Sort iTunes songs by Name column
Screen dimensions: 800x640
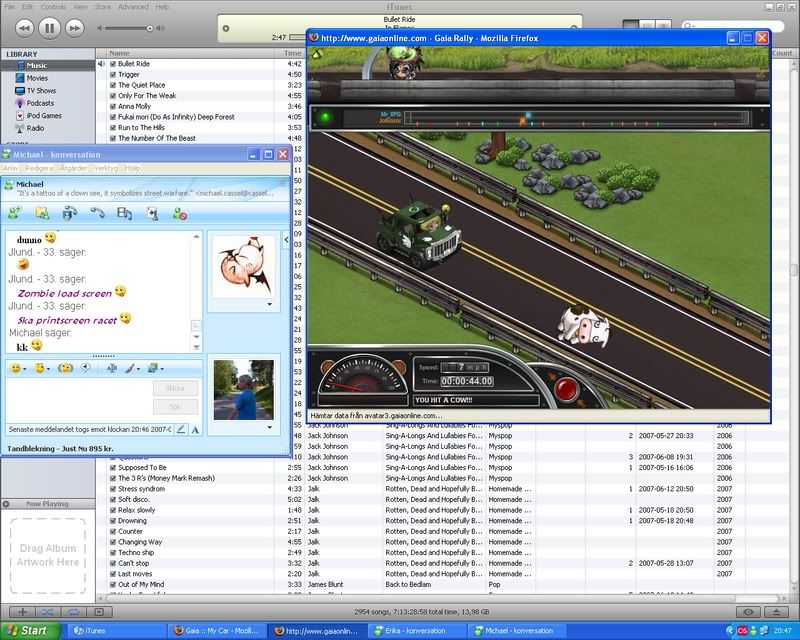pos(190,53)
